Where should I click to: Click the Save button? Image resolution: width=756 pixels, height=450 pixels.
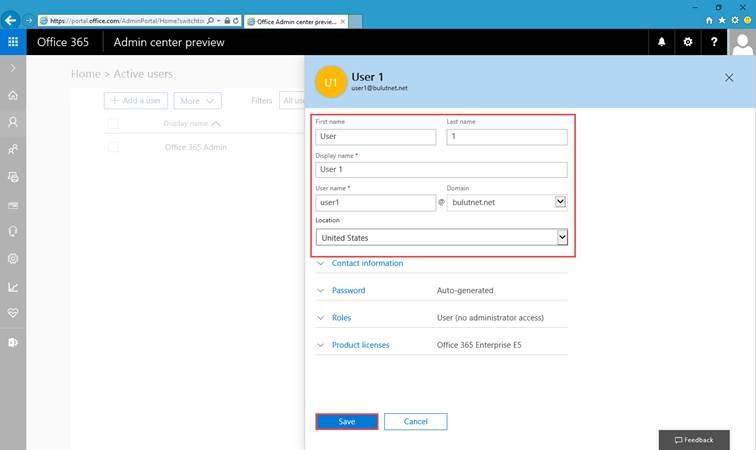pos(347,422)
